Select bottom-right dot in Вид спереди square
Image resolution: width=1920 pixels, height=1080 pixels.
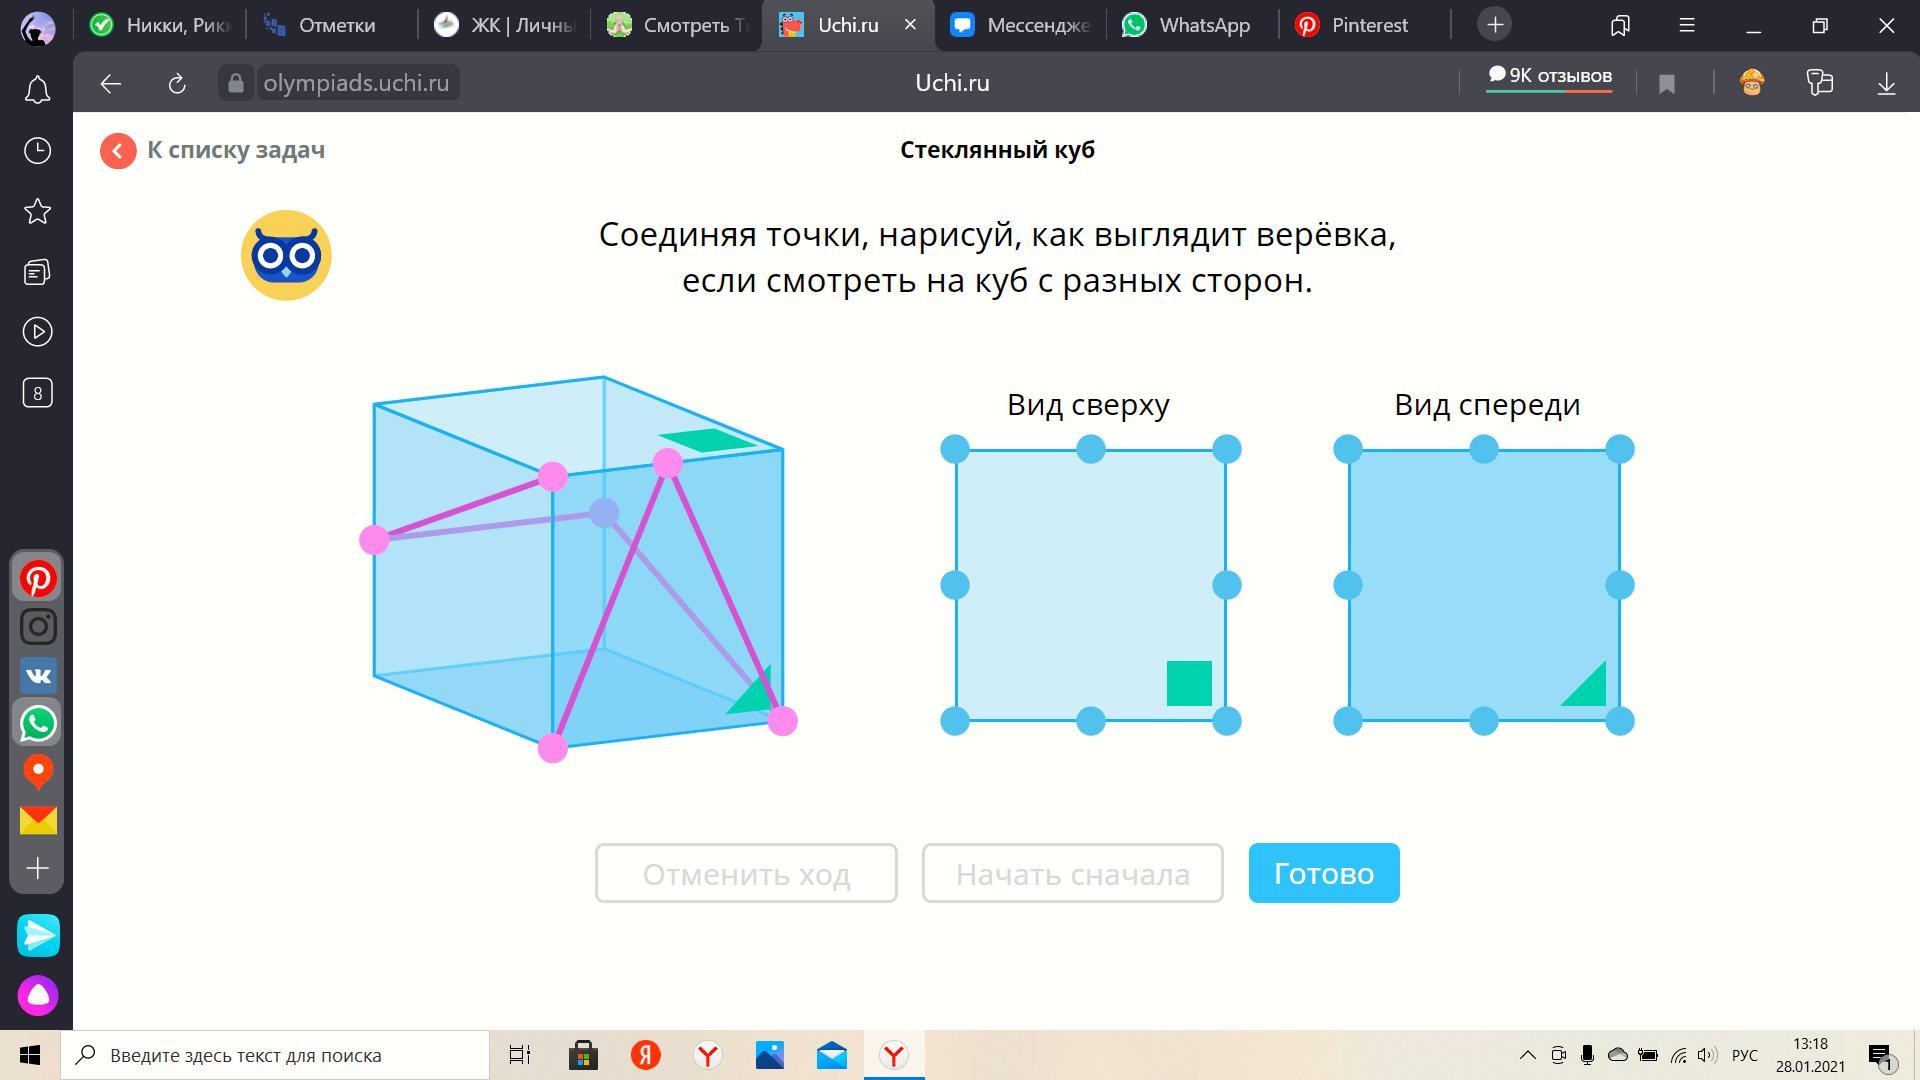(x=1619, y=721)
